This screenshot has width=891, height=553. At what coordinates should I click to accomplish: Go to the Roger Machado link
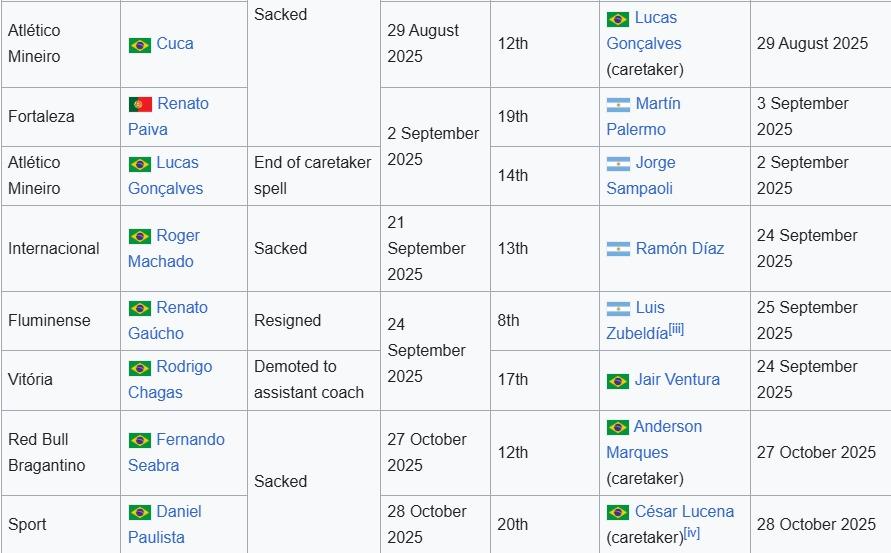click(178, 236)
